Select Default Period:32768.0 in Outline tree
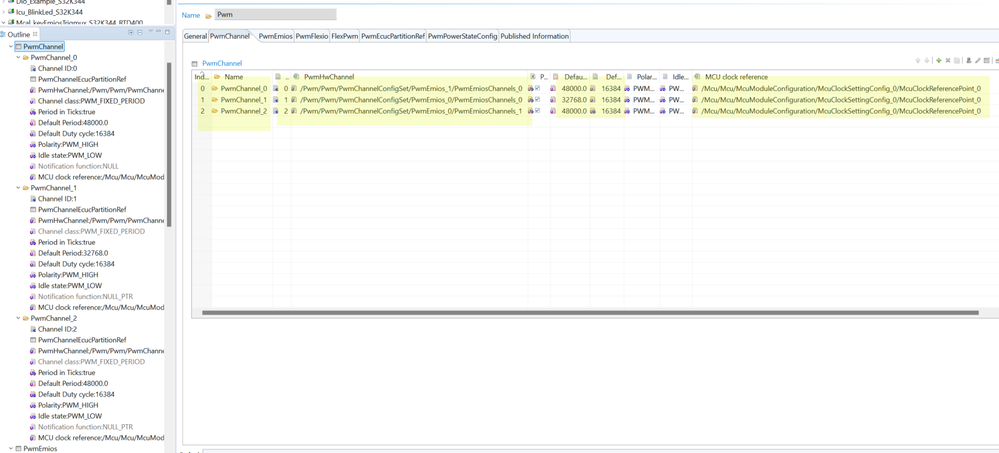This screenshot has height=453, width=999. [73, 253]
